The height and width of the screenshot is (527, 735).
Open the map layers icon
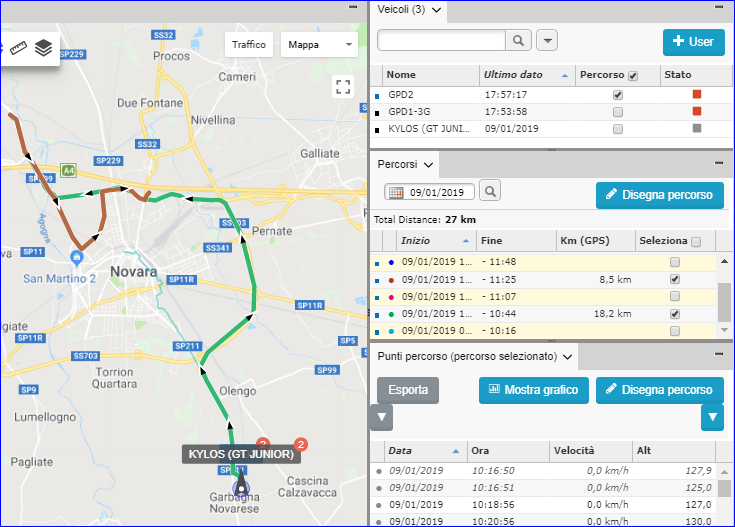point(43,47)
